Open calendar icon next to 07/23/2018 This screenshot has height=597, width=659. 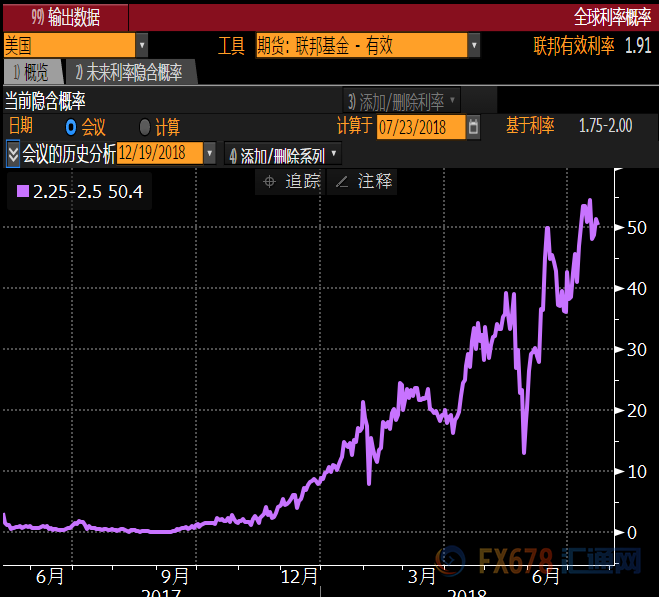473,127
